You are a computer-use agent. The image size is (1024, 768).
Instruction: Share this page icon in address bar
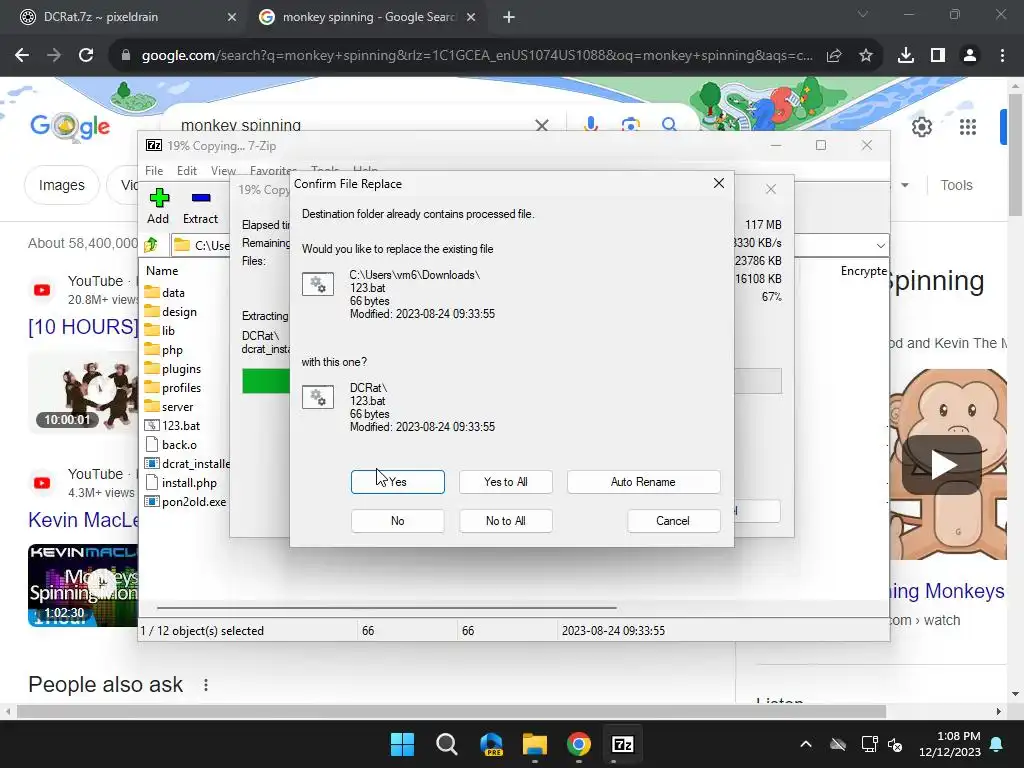click(834, 56)
